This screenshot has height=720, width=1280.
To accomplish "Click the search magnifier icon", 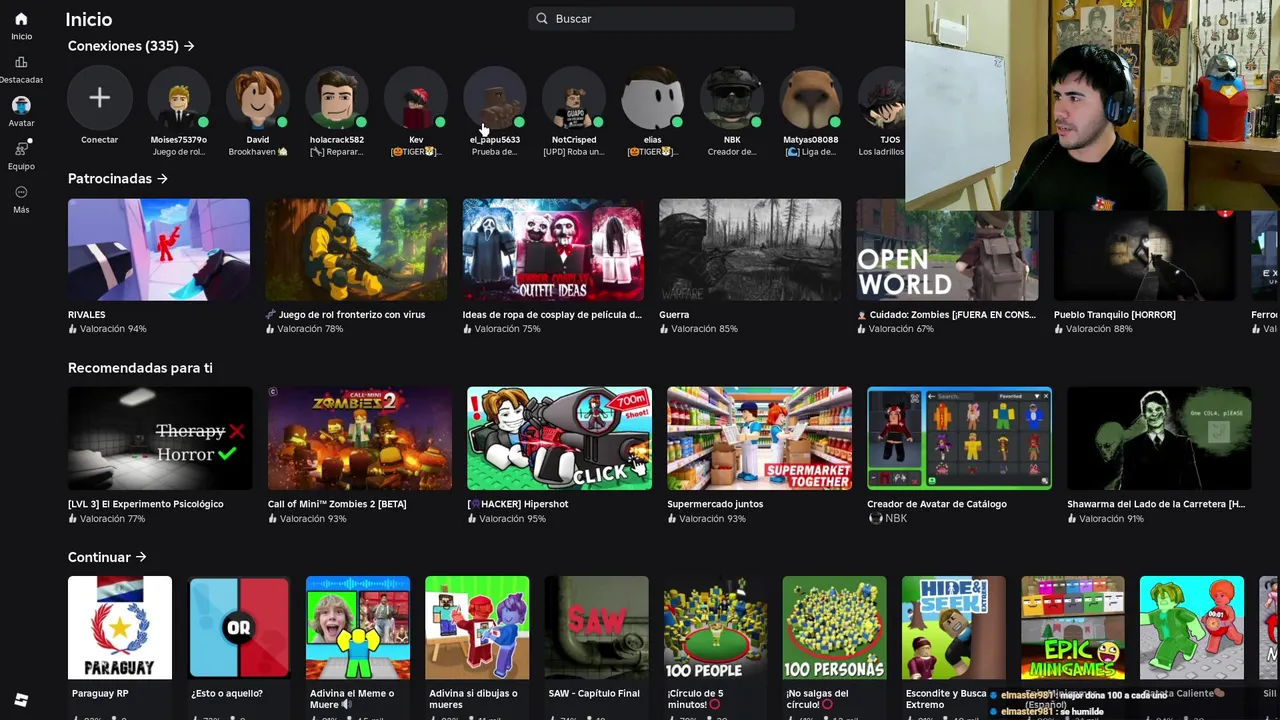I will click(542, 18).
